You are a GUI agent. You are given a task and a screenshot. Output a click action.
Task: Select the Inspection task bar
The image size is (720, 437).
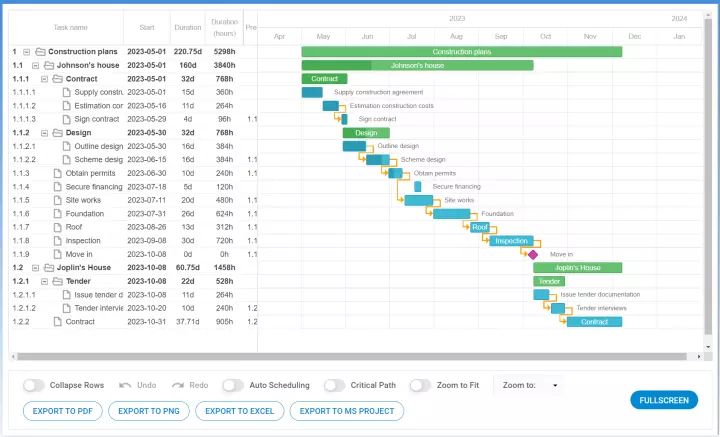pyautogui.click(x=511, y=241)
